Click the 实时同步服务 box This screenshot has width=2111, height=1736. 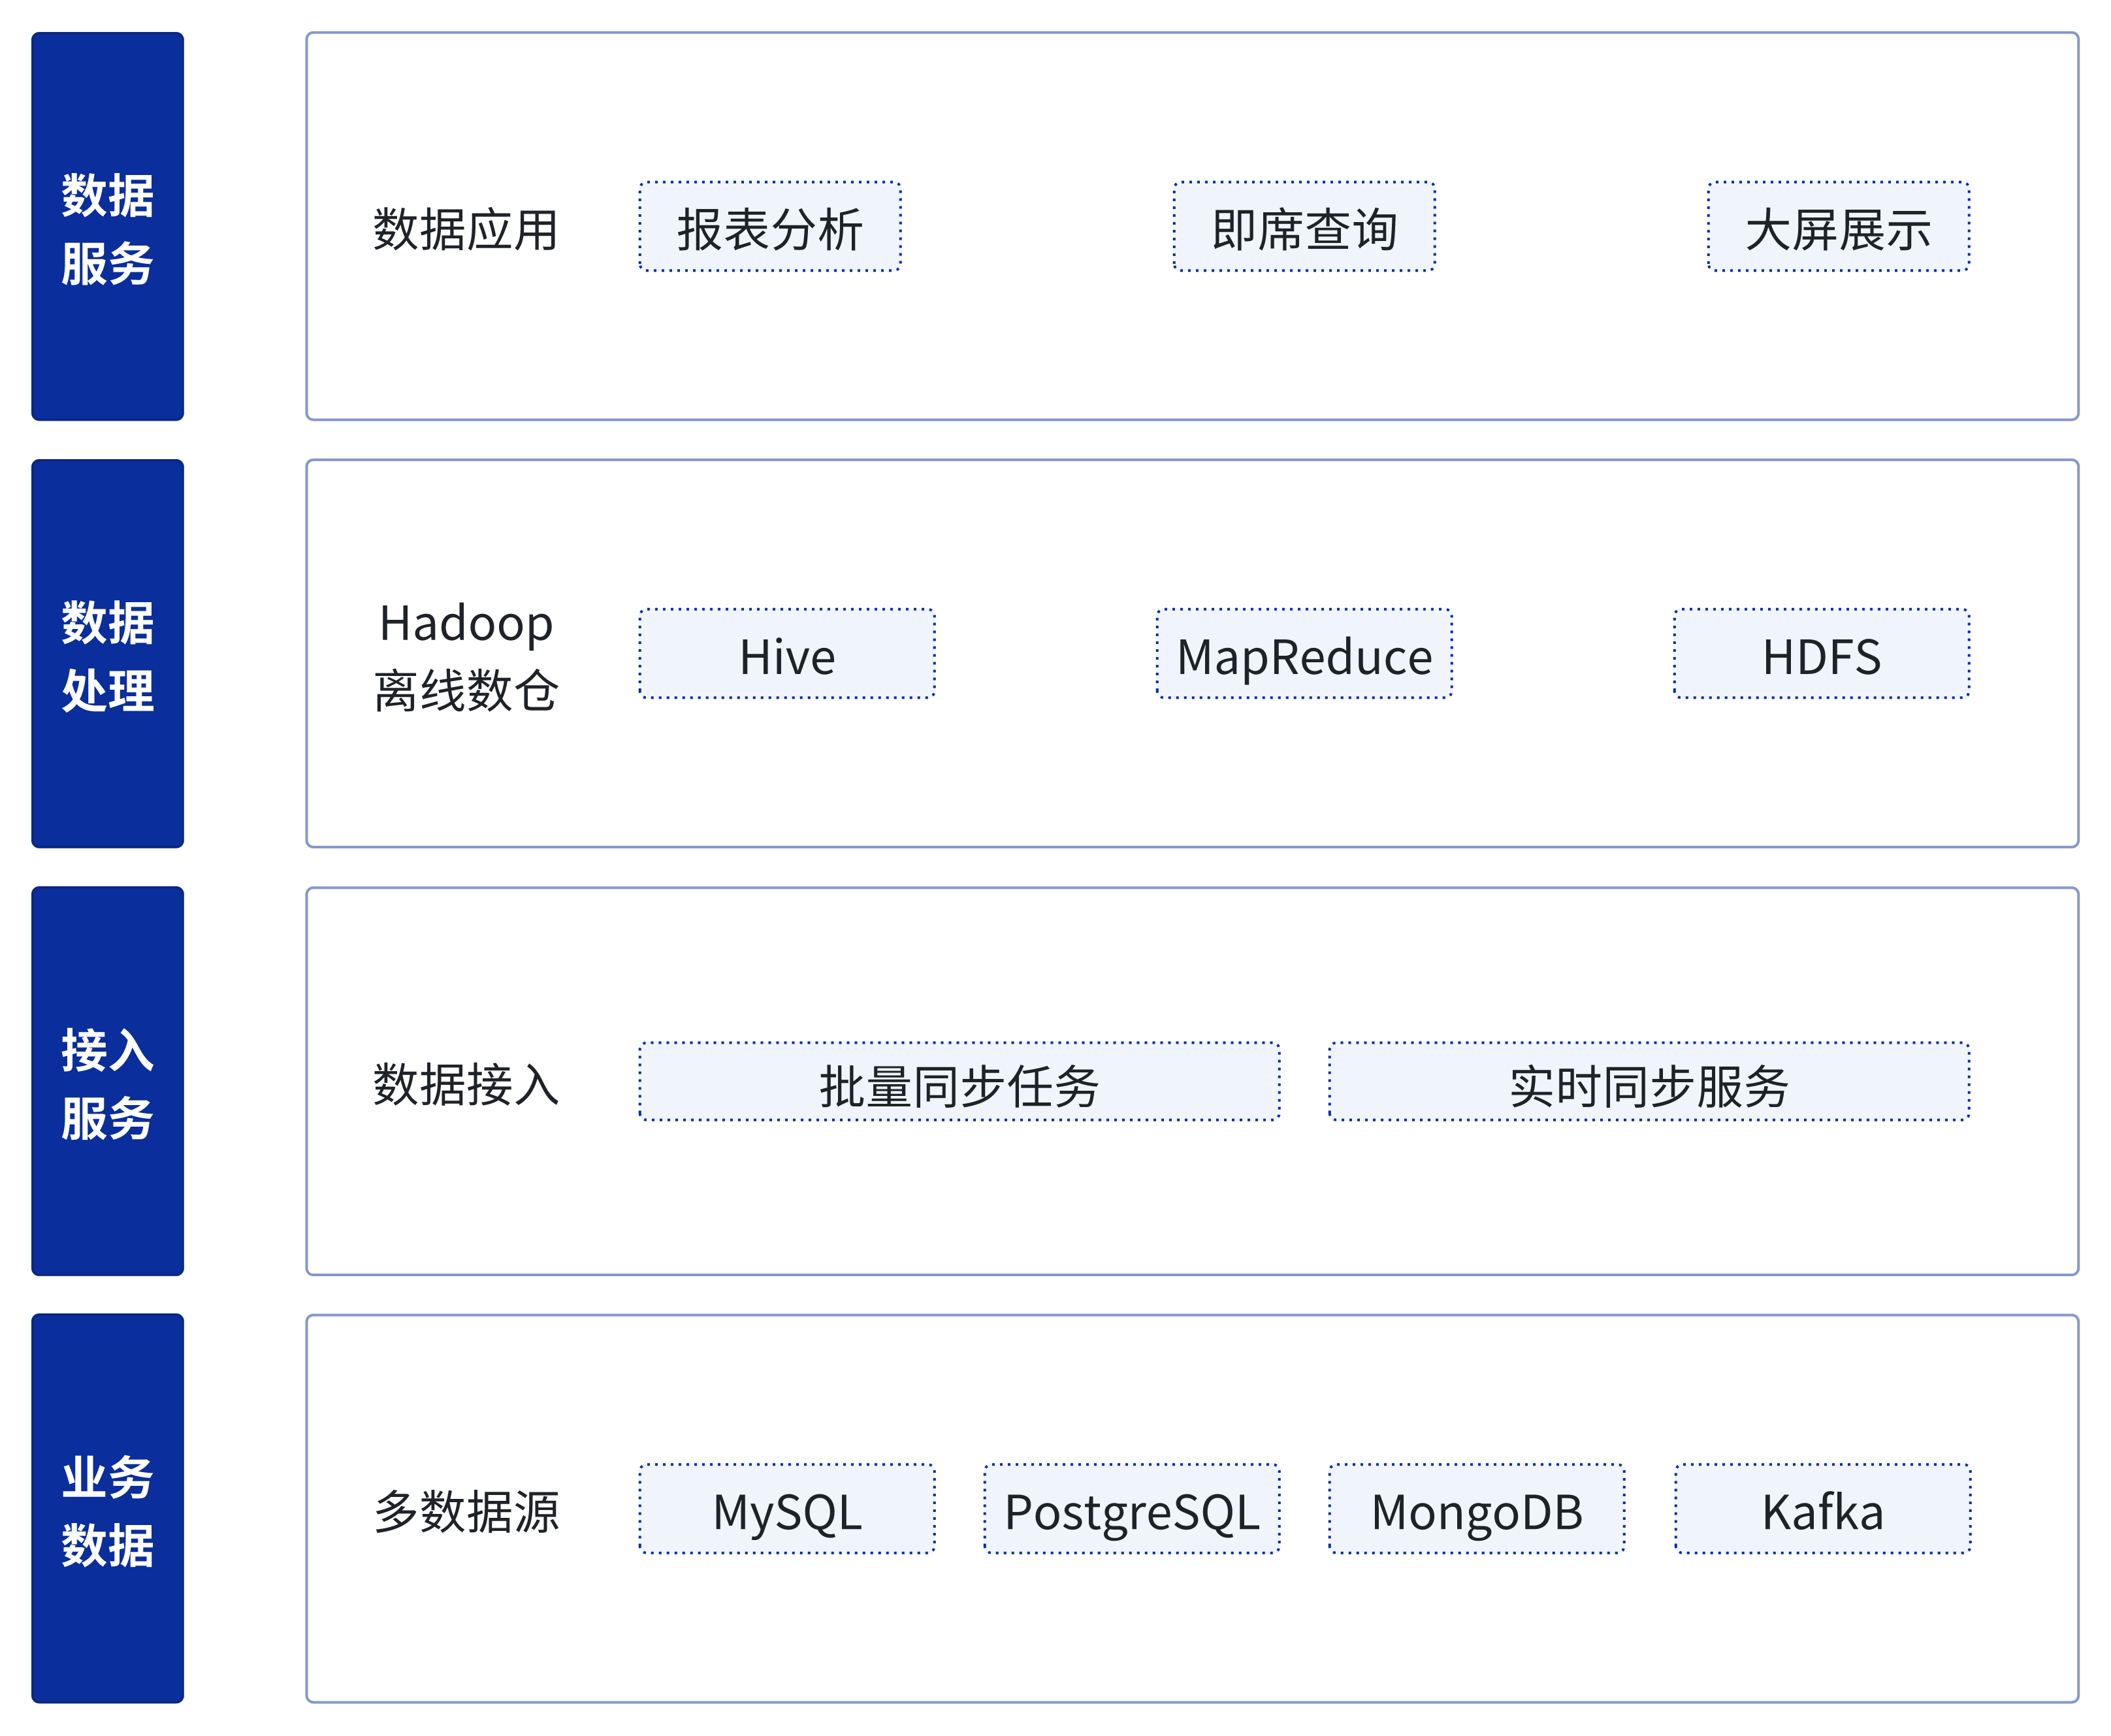coord(1649,1082)
